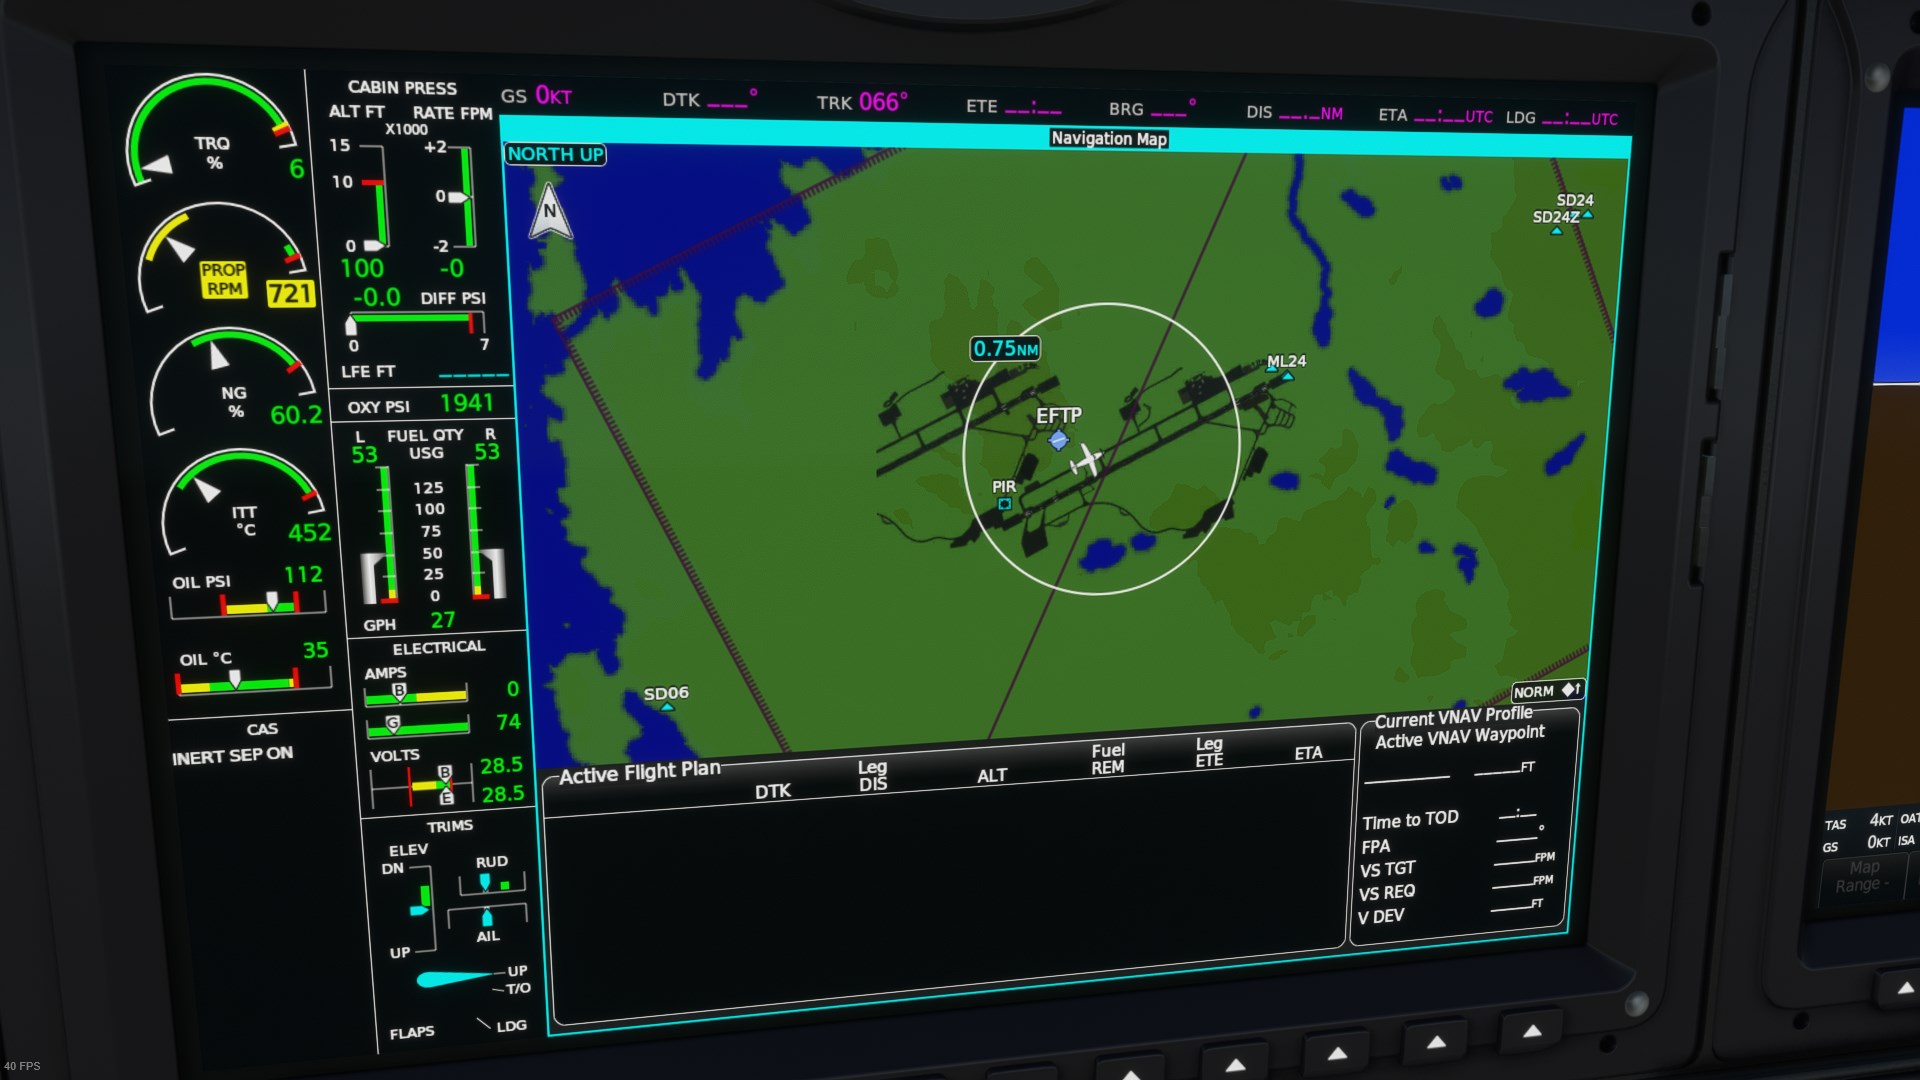Click the north arrow compass icon

click(x=550, y=212)
